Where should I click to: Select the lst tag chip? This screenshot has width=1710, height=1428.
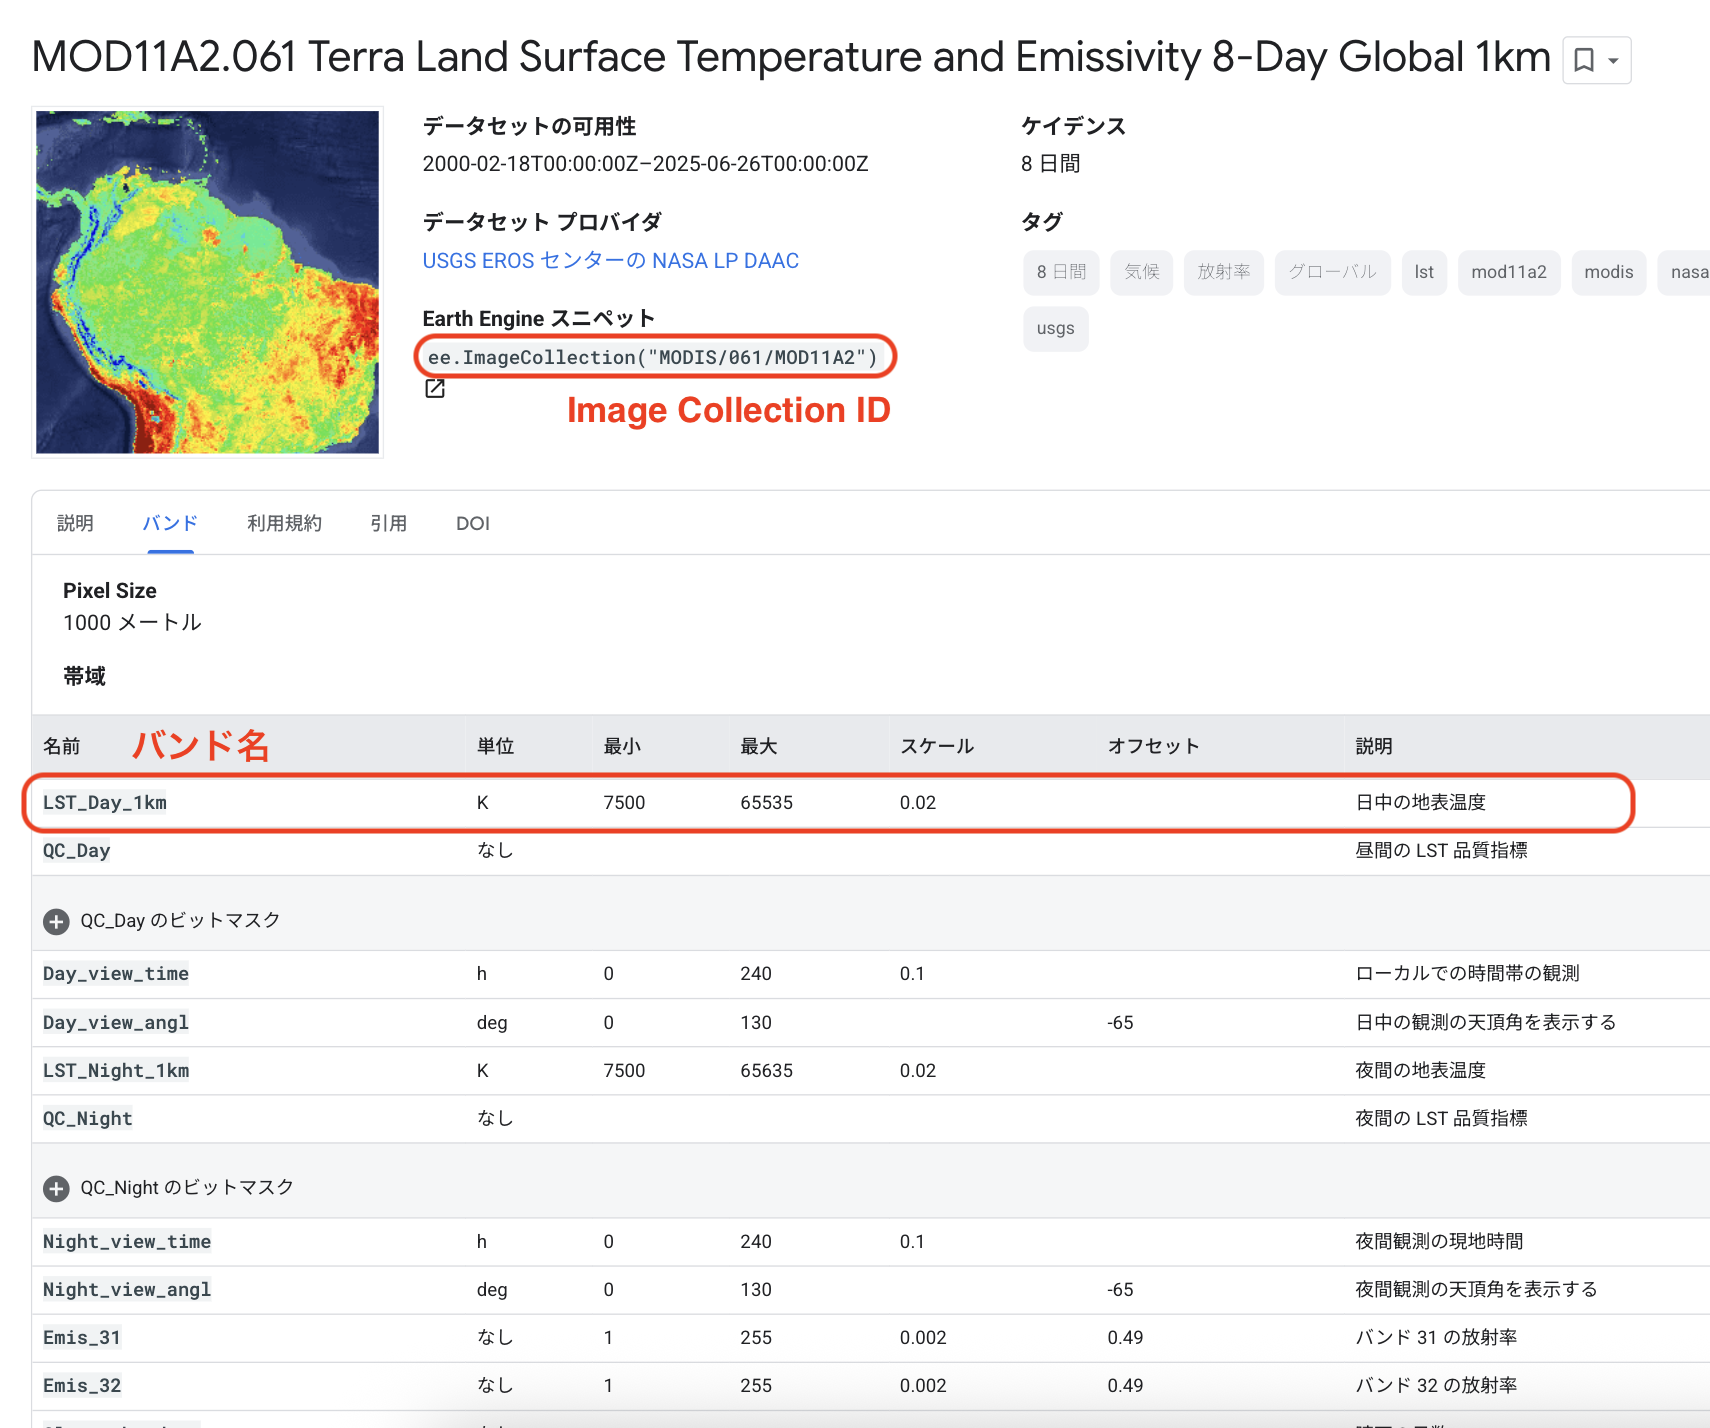pos(1424,272)
